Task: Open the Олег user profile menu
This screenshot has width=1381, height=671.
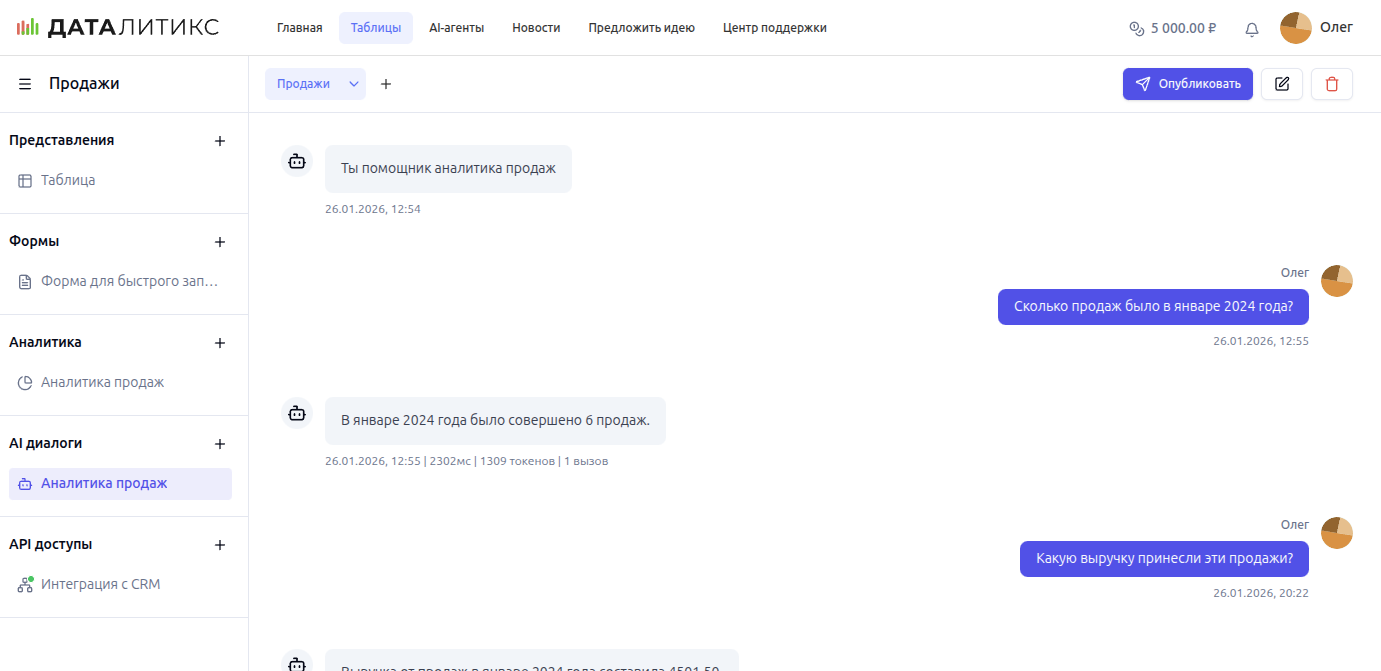Action: (1316, 28)
